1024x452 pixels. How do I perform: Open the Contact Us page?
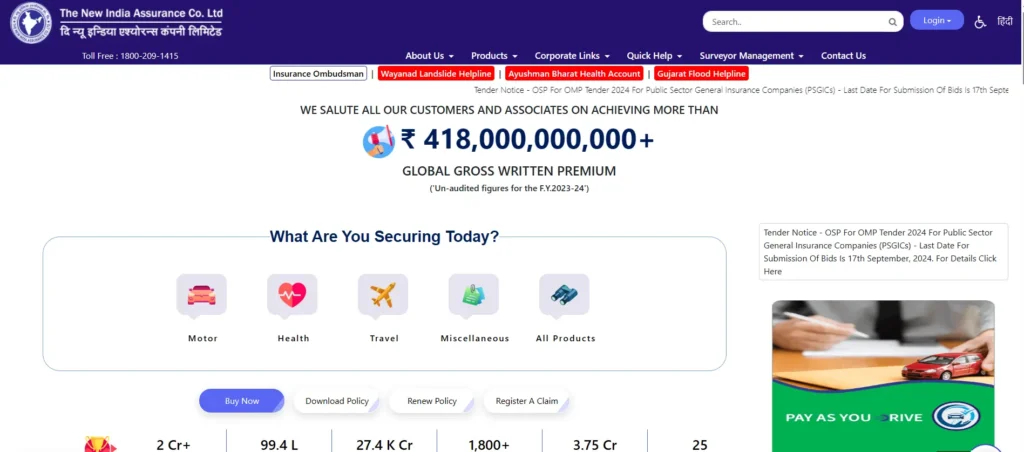(x=843, y=56)
